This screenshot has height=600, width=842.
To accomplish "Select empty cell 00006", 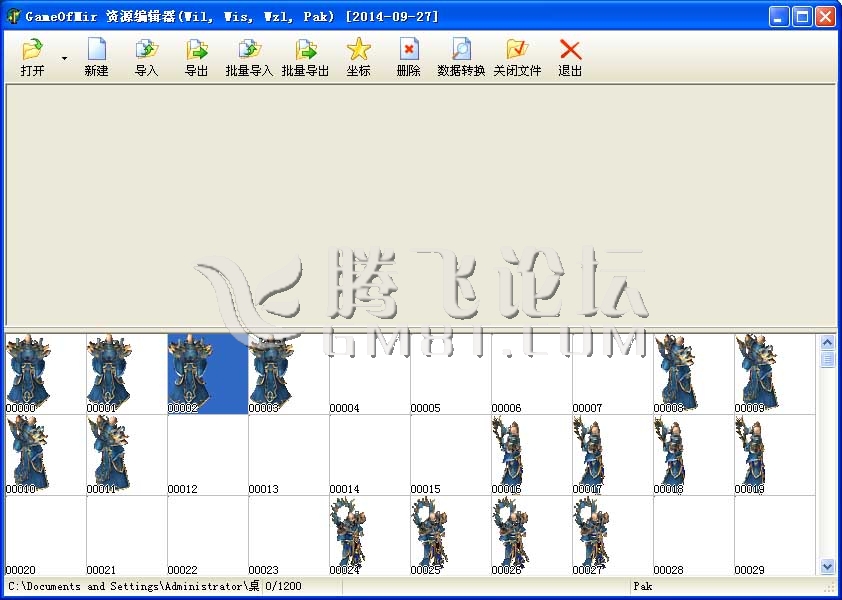I will 532,374.
